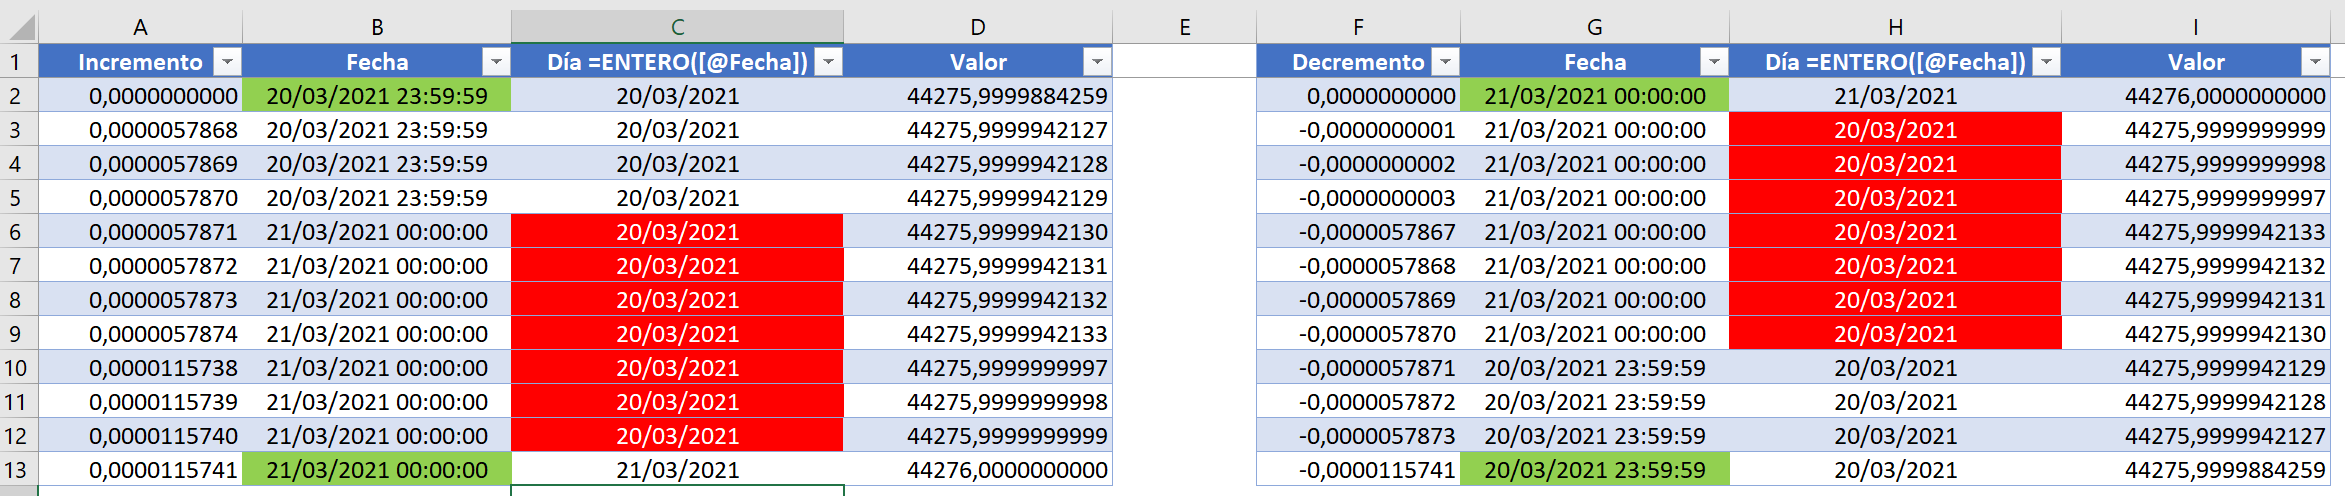2345x496 pixels.
Task: Click the Incremento table header cell
Action: (140, 62)
